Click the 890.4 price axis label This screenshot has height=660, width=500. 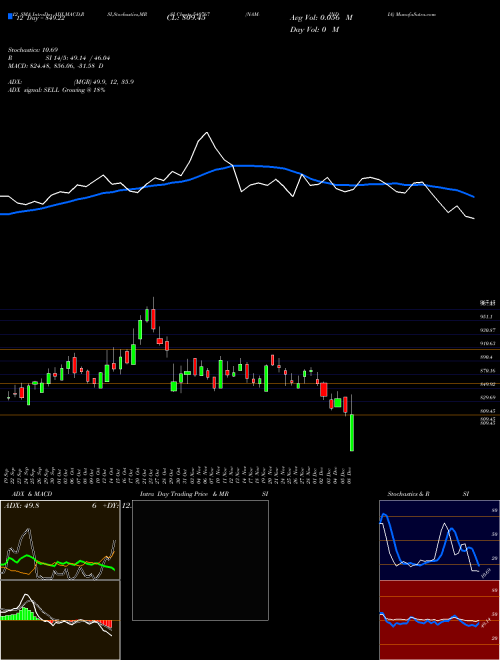[486, 357]
